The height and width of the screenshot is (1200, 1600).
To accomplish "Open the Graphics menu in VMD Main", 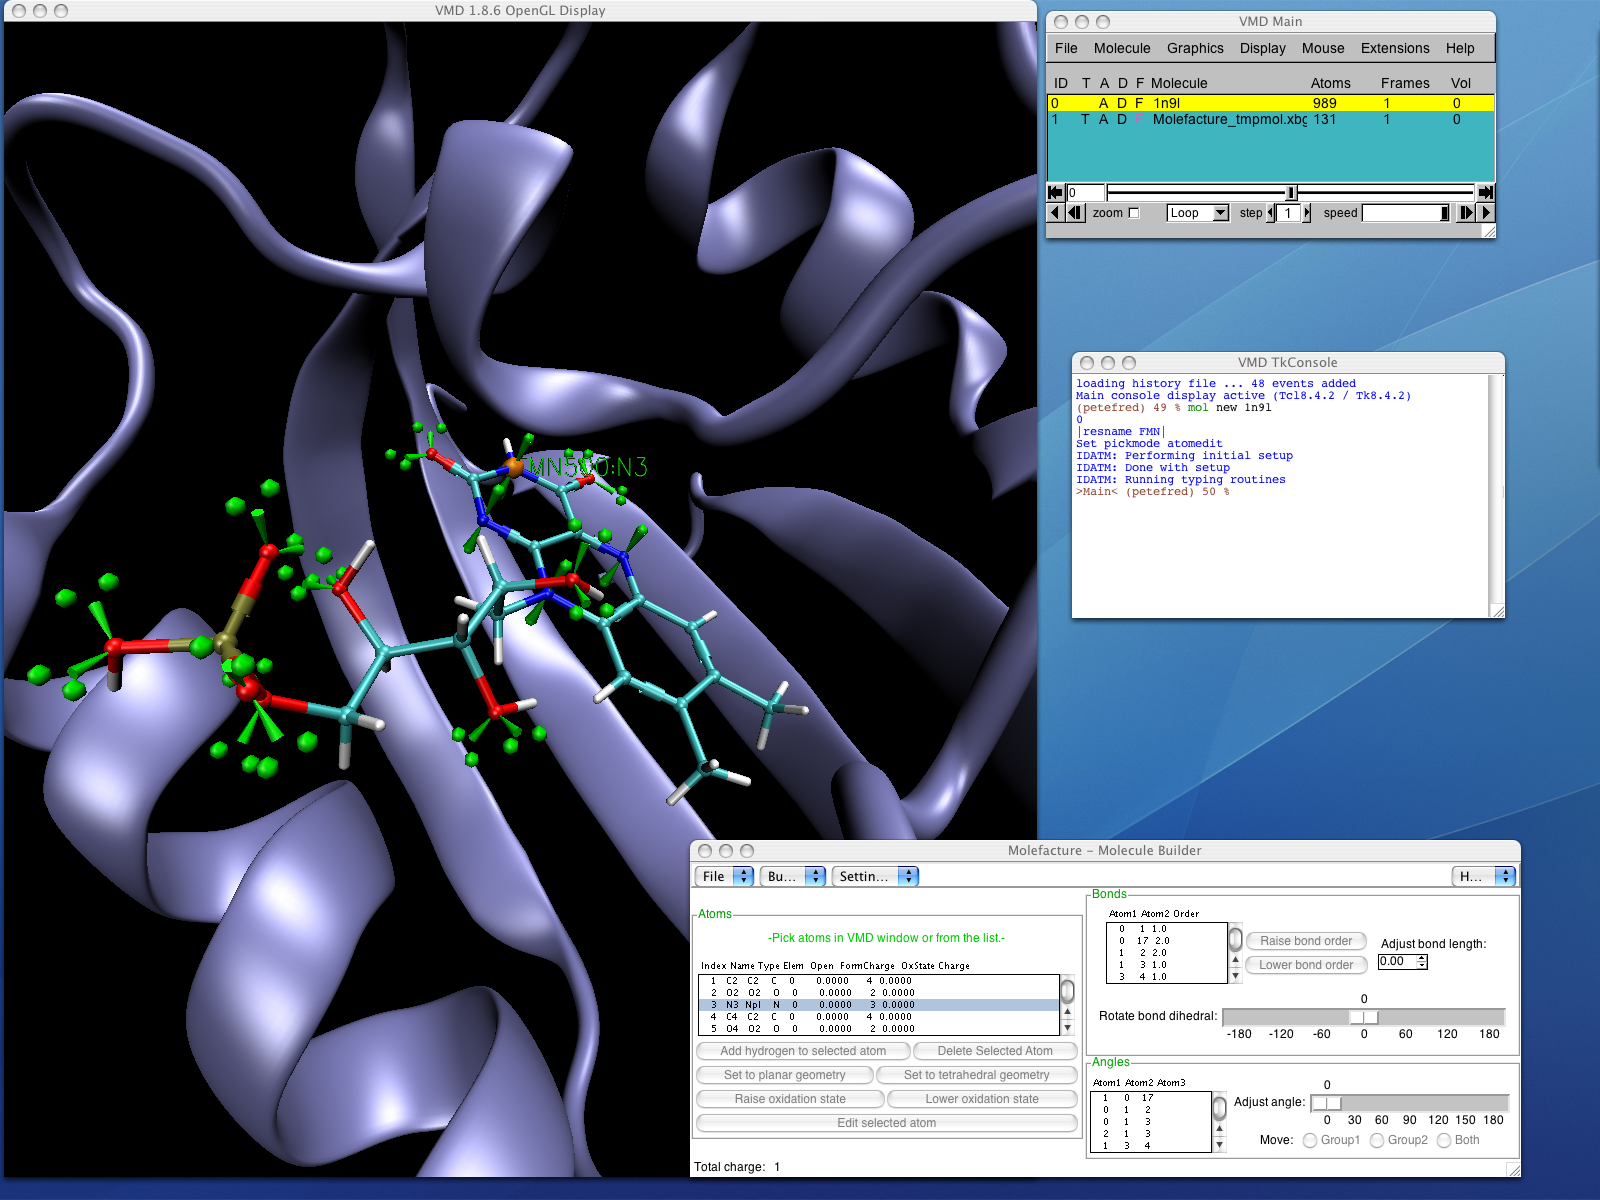I will (1195, 48).
